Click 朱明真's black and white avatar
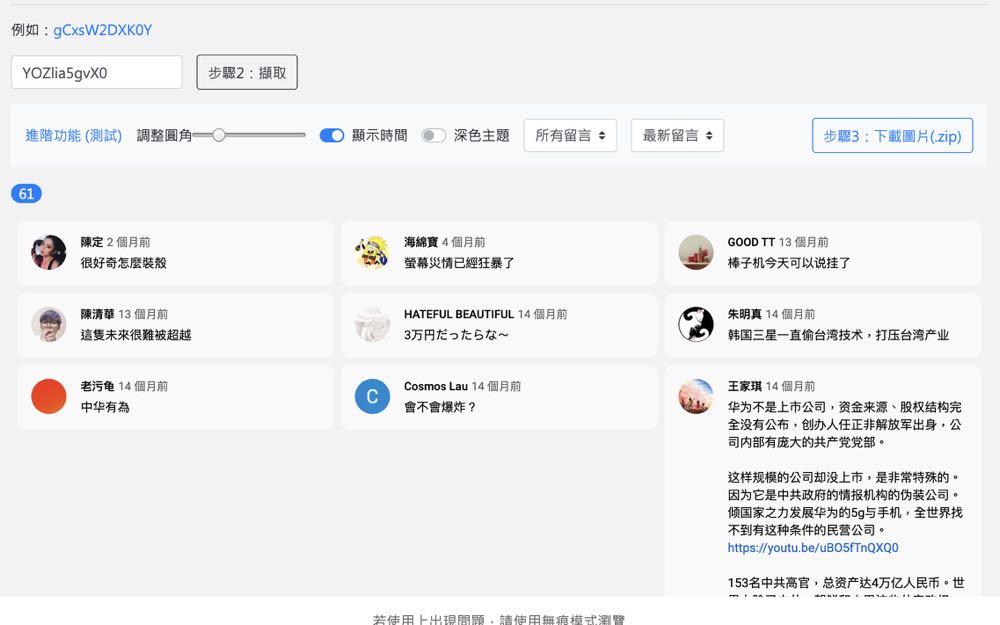This screenshot has width=1000, height=625. tap(696, 325)
